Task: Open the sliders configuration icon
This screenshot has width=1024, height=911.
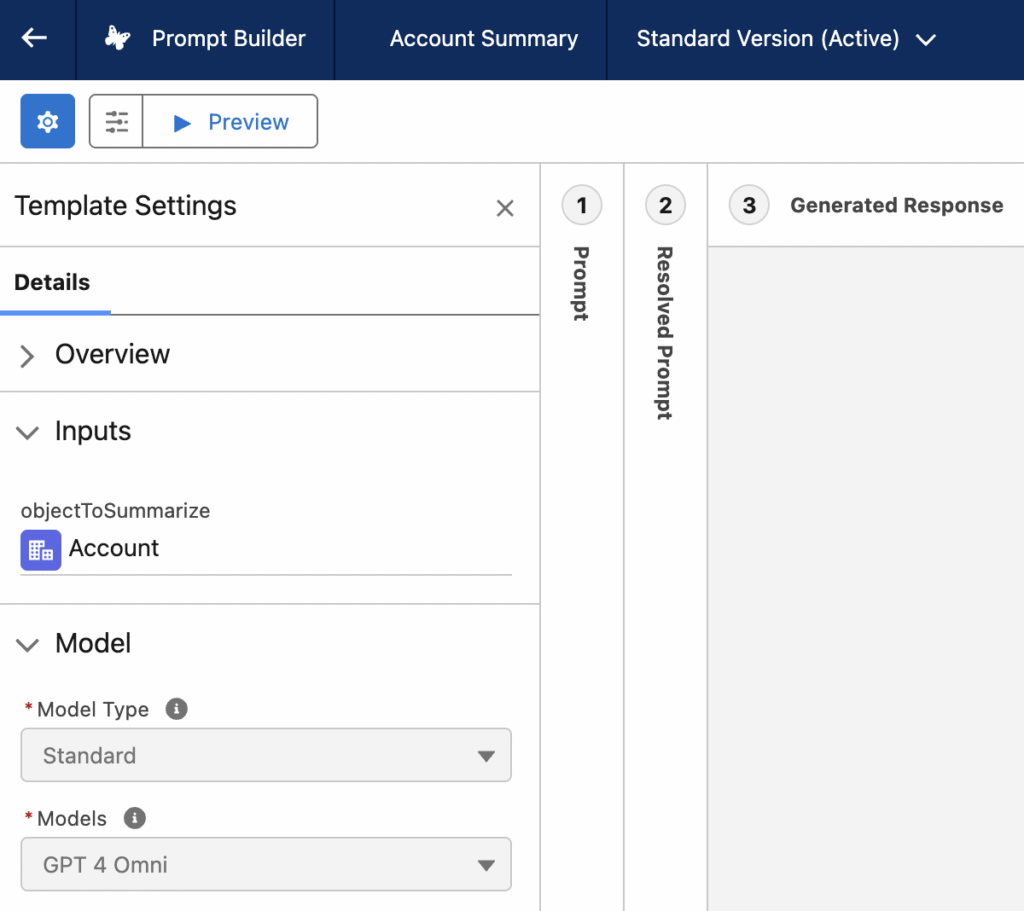Action: click(116, 122)
